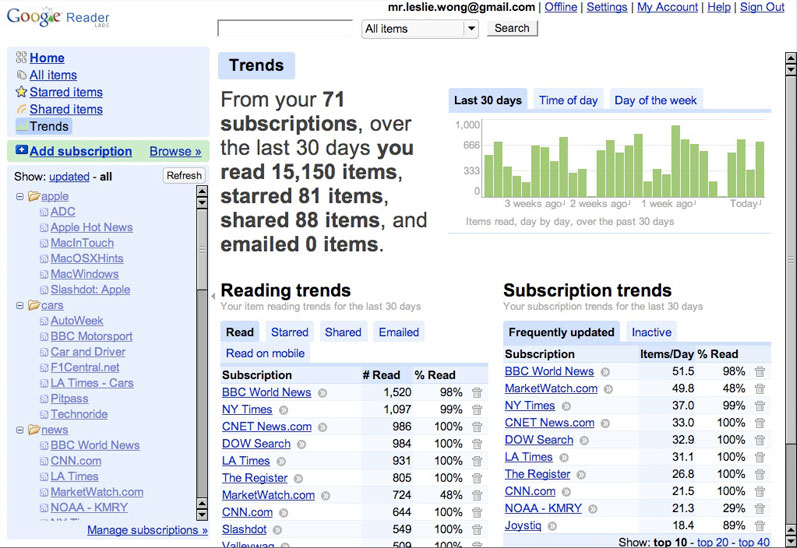Click the search input field
Screen dimensions: 797x548
click(x=285, y=28)
